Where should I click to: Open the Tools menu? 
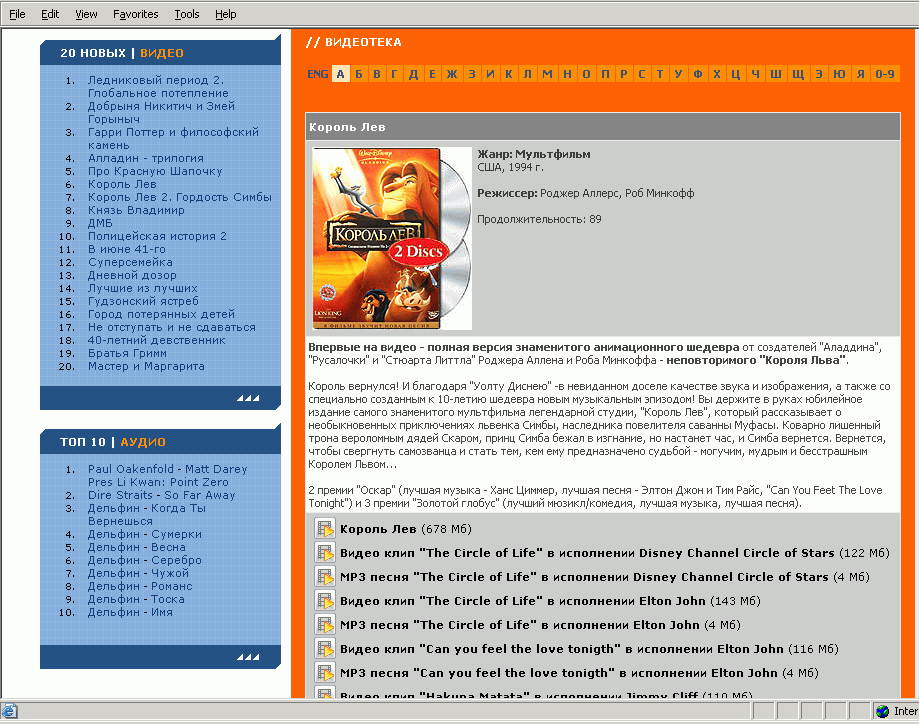coord(186,14)
